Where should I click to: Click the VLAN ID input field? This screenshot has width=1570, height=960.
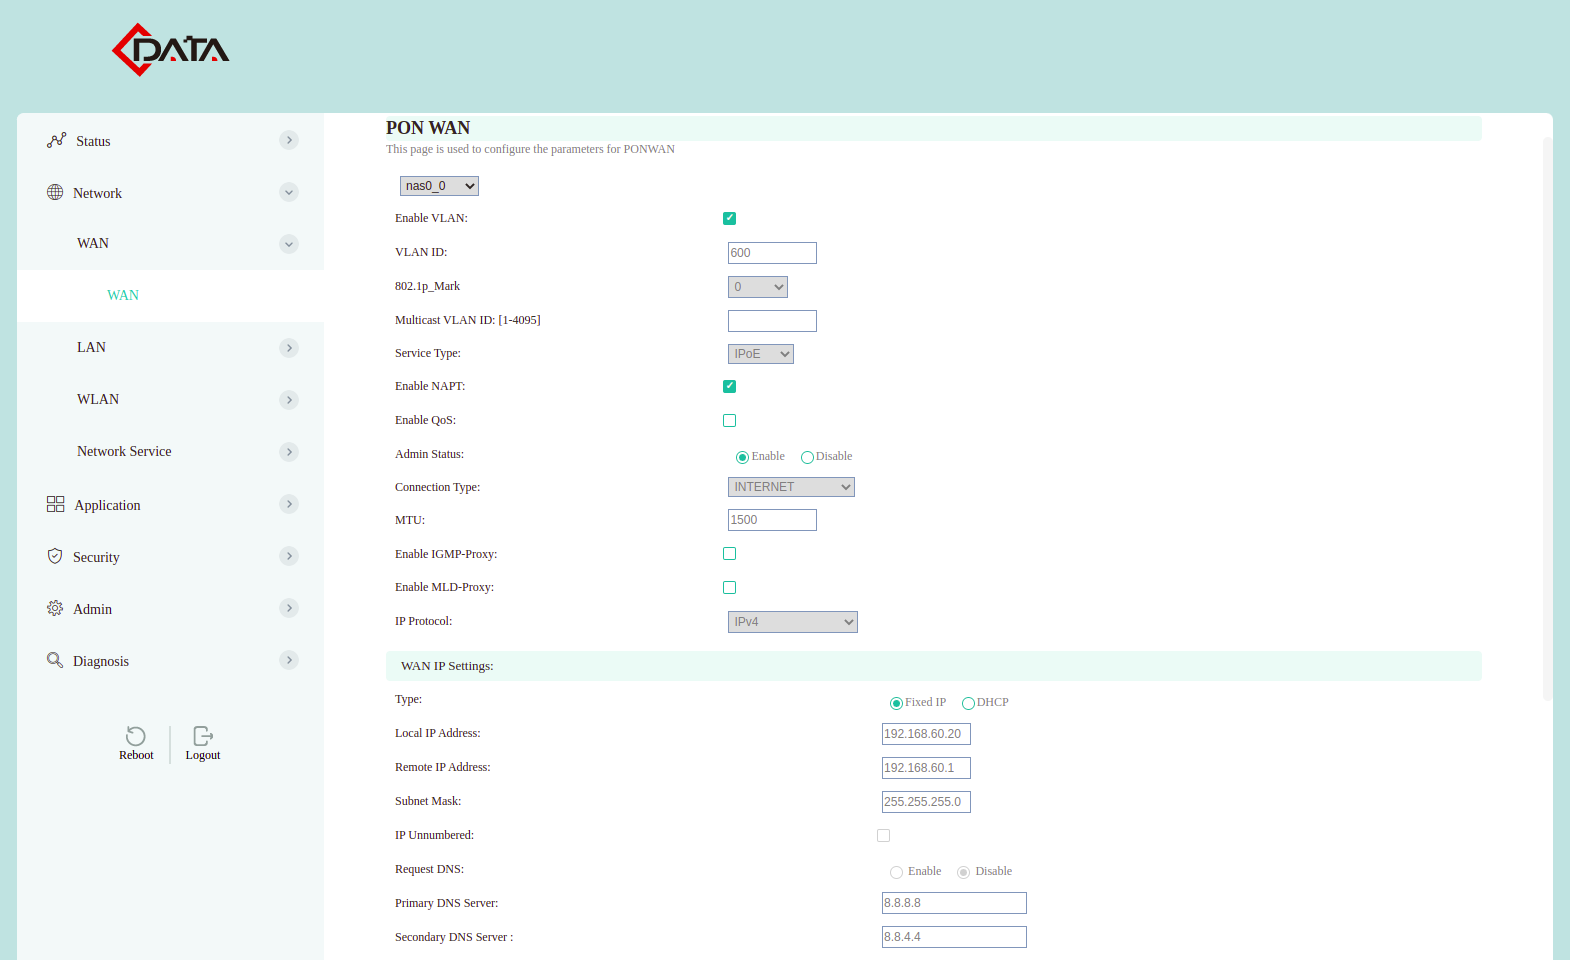tap(772, 253)
